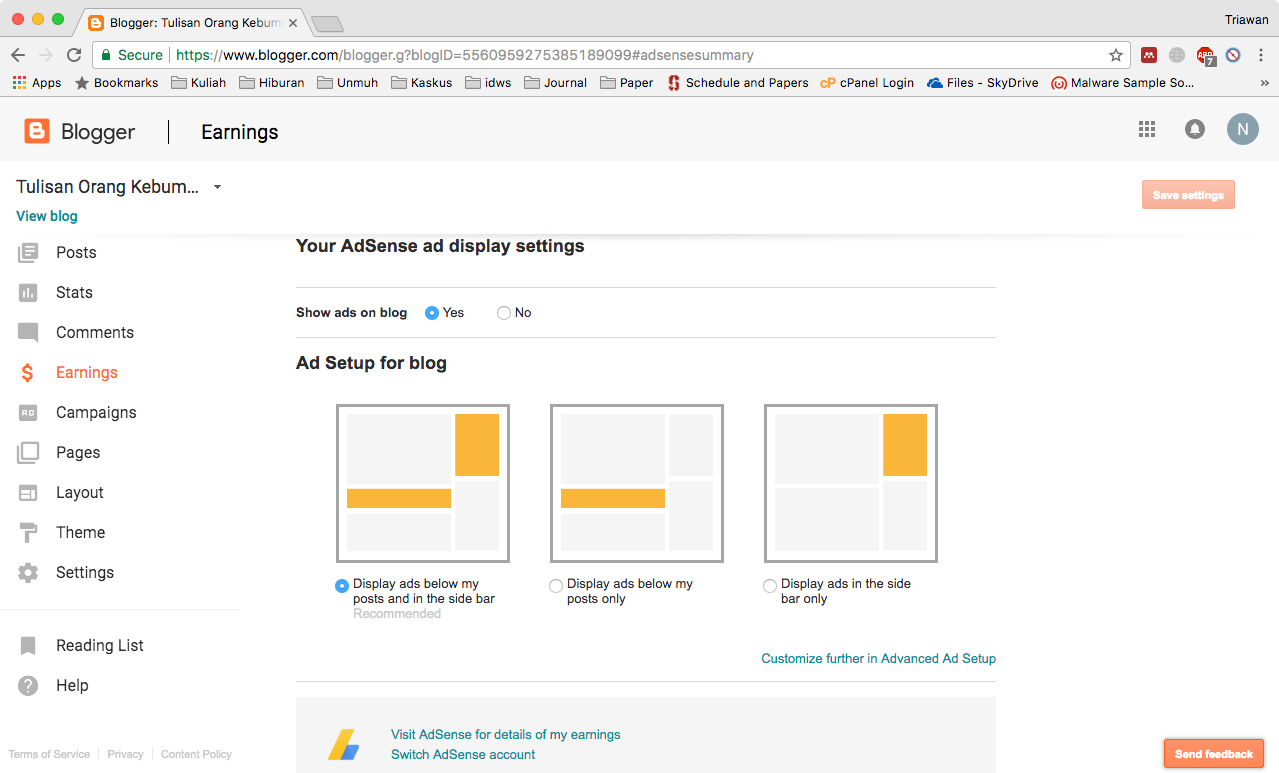Expand the blog selector dropdown arrow
This screenshot has height=773, width=1279.
click(x=217, y=187)
